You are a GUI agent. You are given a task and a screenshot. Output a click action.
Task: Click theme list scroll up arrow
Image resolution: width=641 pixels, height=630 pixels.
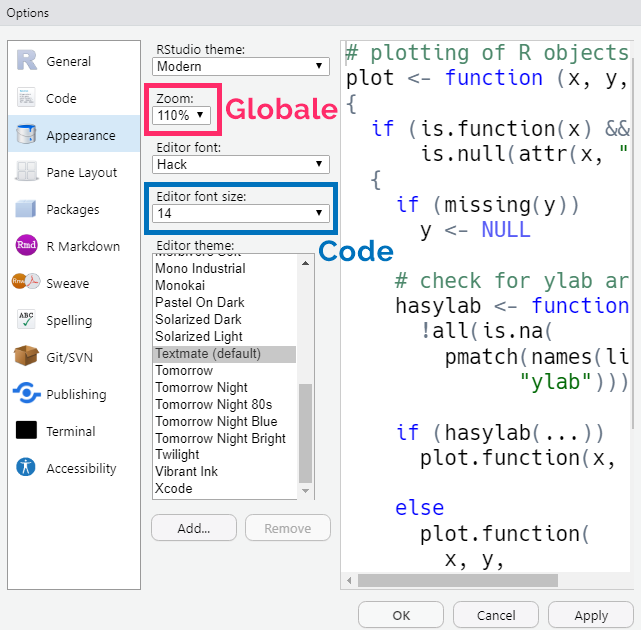tap(305, 263)
